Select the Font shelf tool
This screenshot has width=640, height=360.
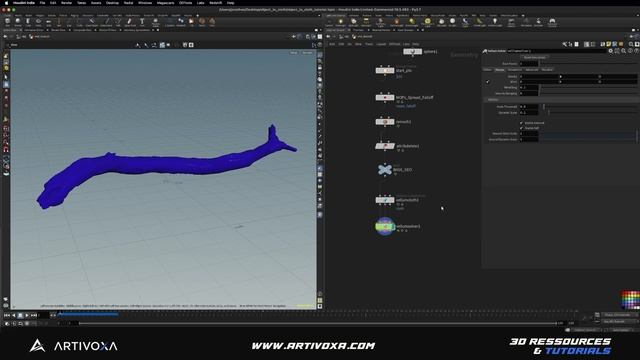(x=142, y=22)
